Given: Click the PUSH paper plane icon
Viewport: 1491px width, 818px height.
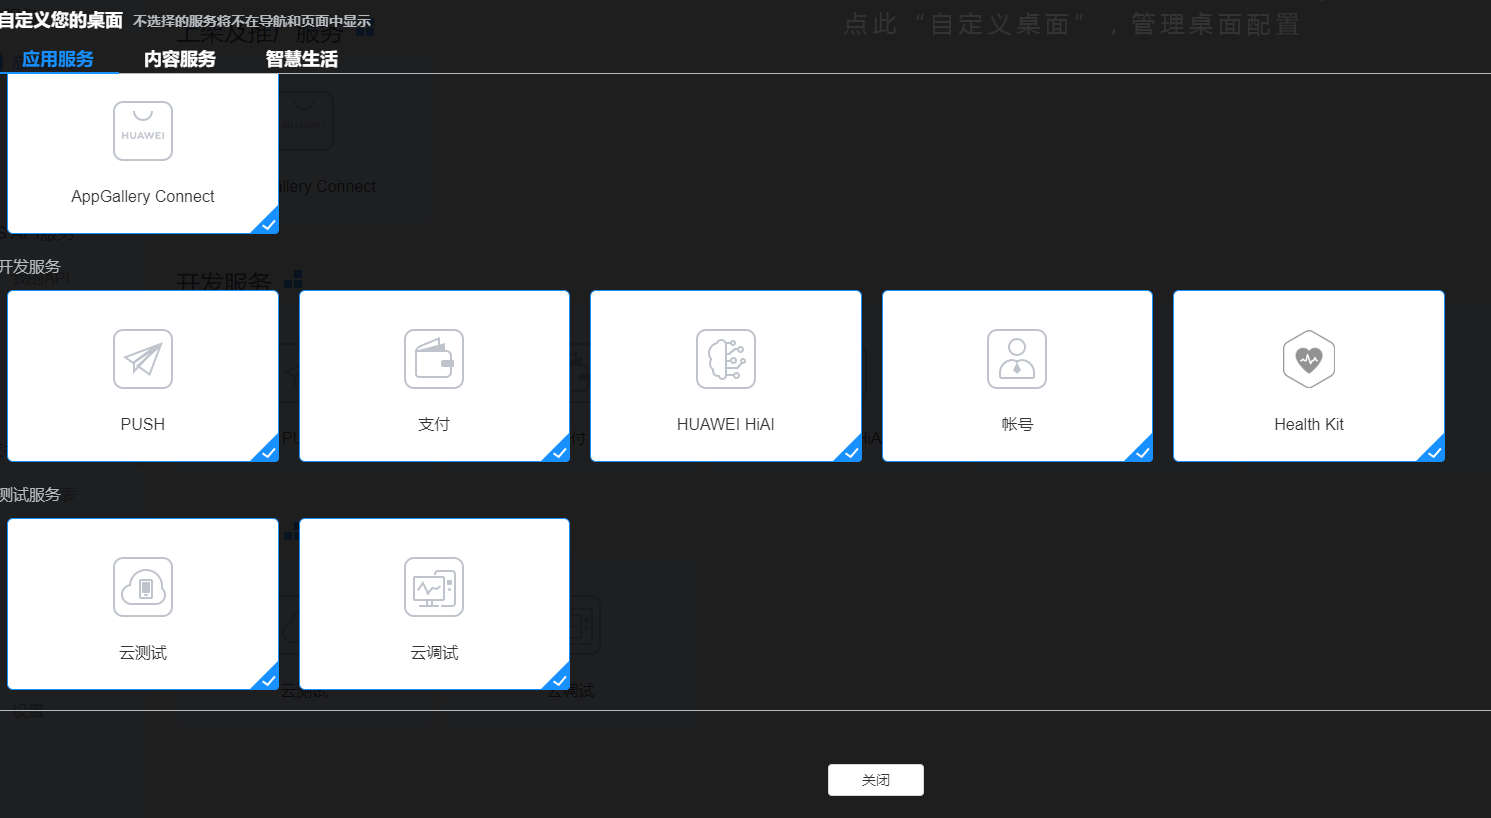Looking at the screenshot, I should click(x=143, y=359).
